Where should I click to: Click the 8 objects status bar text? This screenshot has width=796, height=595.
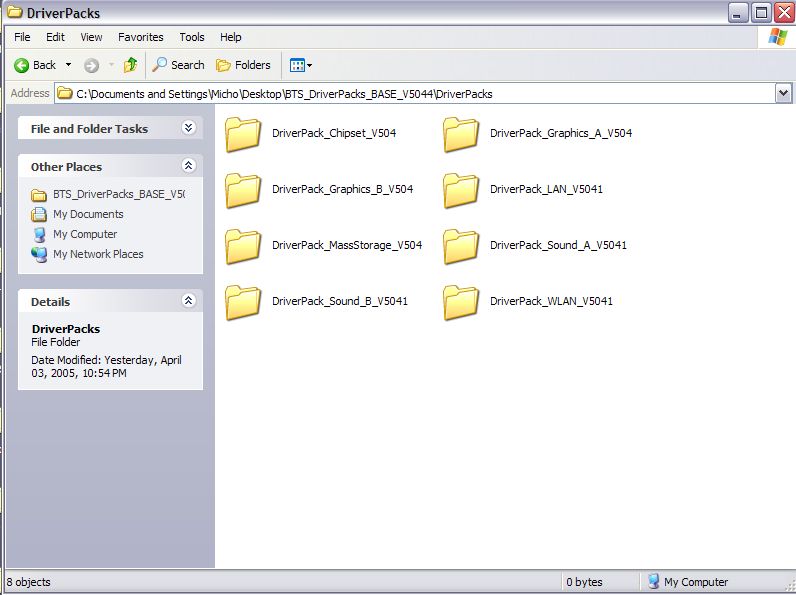[28, 582]
